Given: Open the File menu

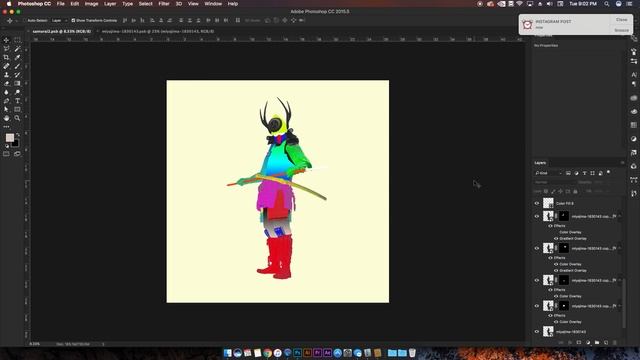Looking at the screenshot, I should click(61, 4).
